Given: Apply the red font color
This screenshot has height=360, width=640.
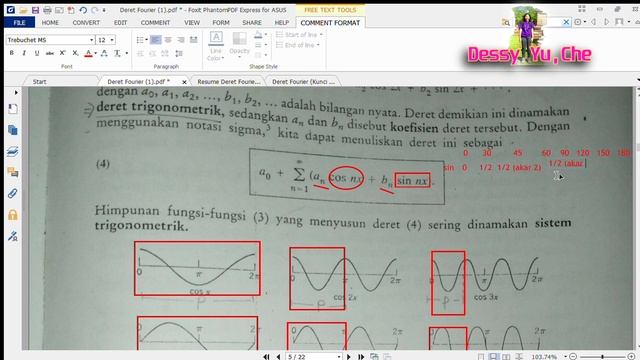Looking at the screenshot, I should [88, 53].
